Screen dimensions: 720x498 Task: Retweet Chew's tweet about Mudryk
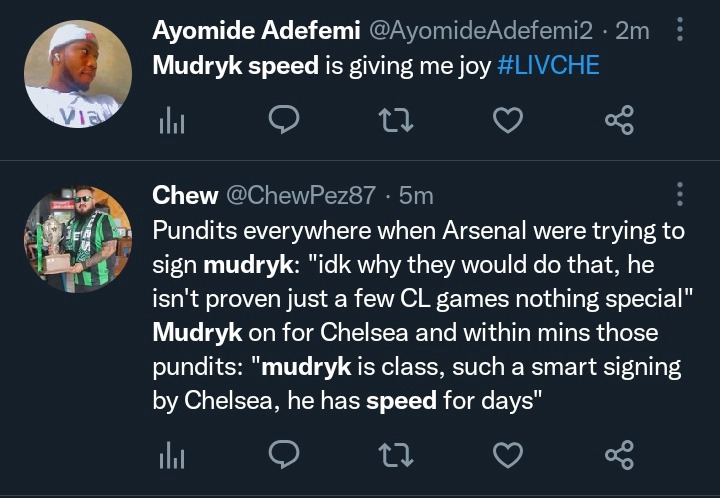point(398,456)
